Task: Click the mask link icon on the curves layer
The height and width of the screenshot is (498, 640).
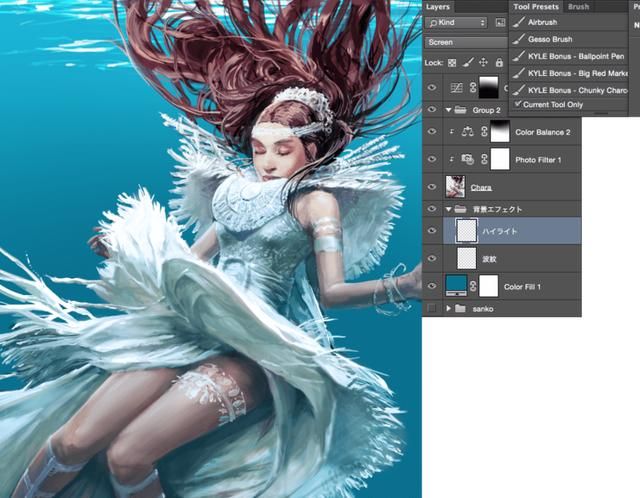Action: (473, 87)
